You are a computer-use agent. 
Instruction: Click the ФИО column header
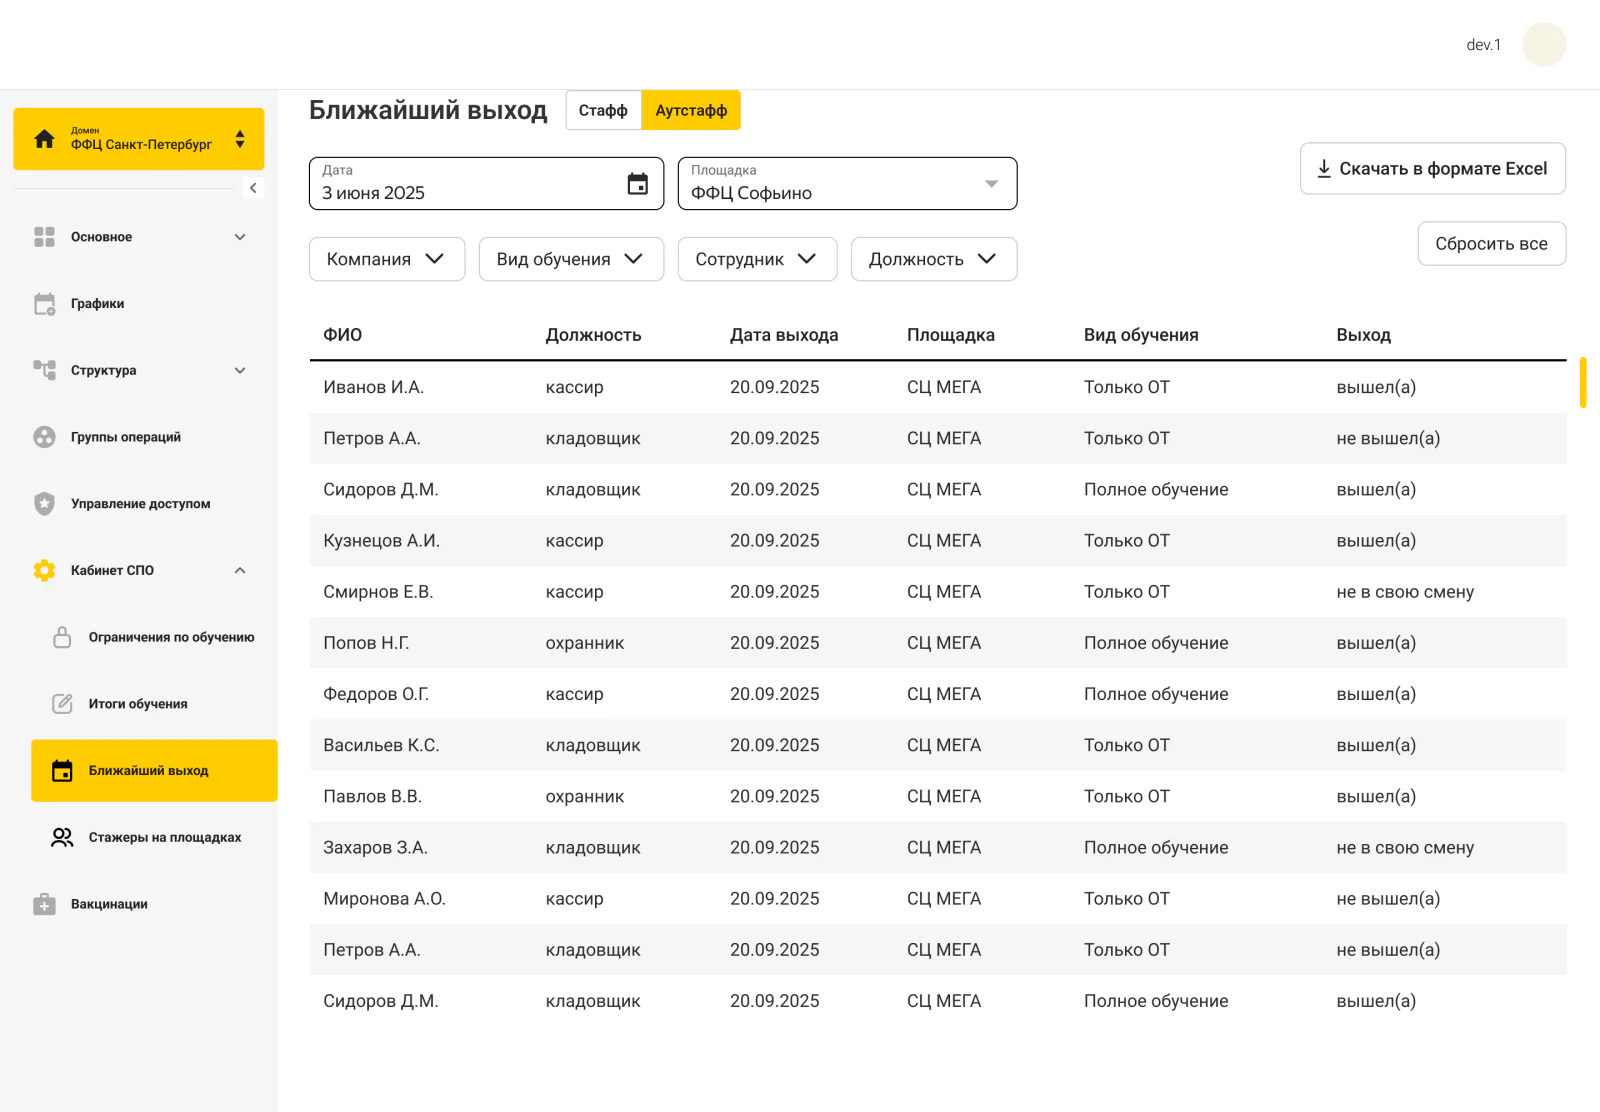click(x=343, y=335)
